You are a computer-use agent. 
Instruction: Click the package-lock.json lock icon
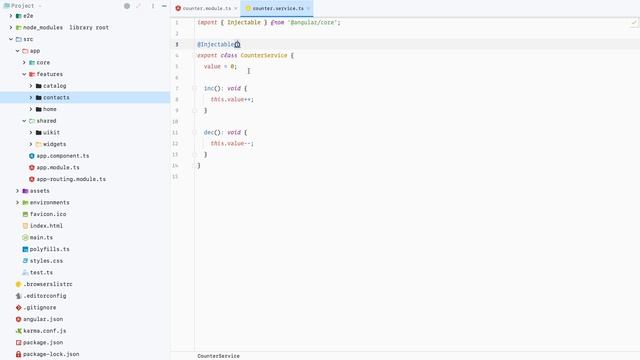pyautogui.click(x=18, y=354)
